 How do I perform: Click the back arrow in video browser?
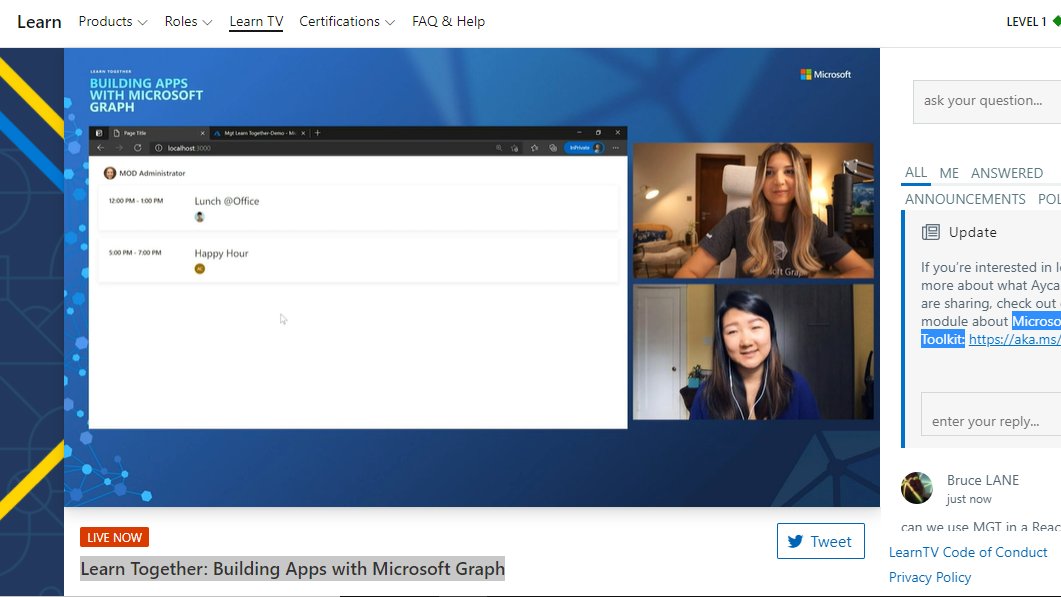pos(100,148)
